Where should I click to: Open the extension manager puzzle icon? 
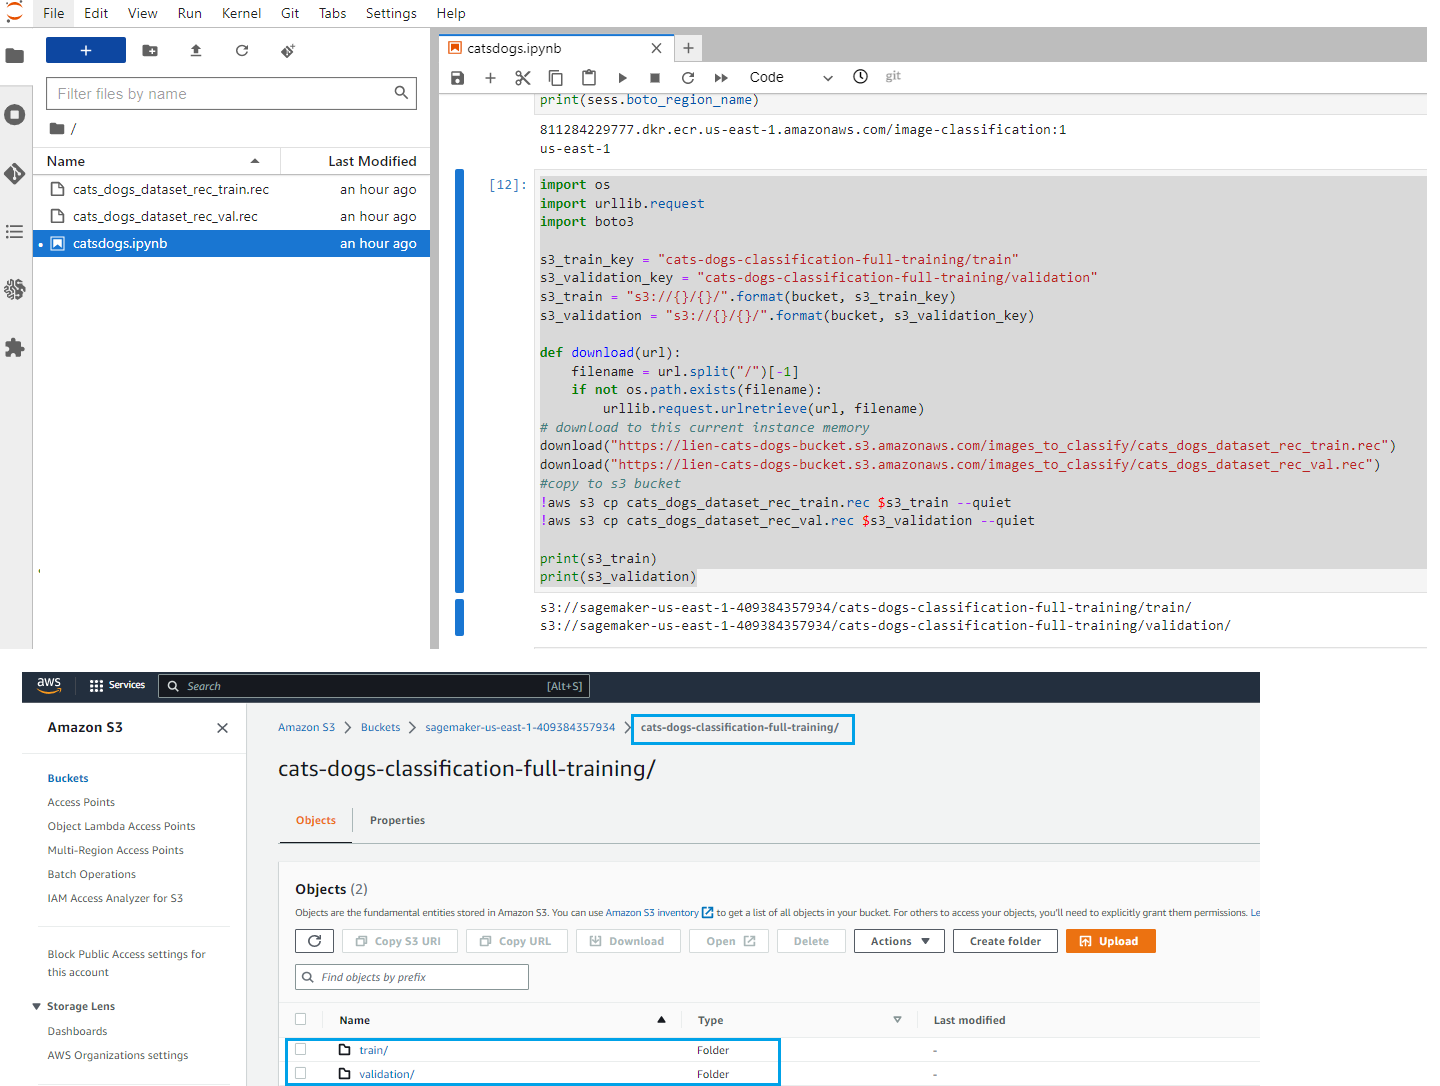pos(14,347)
